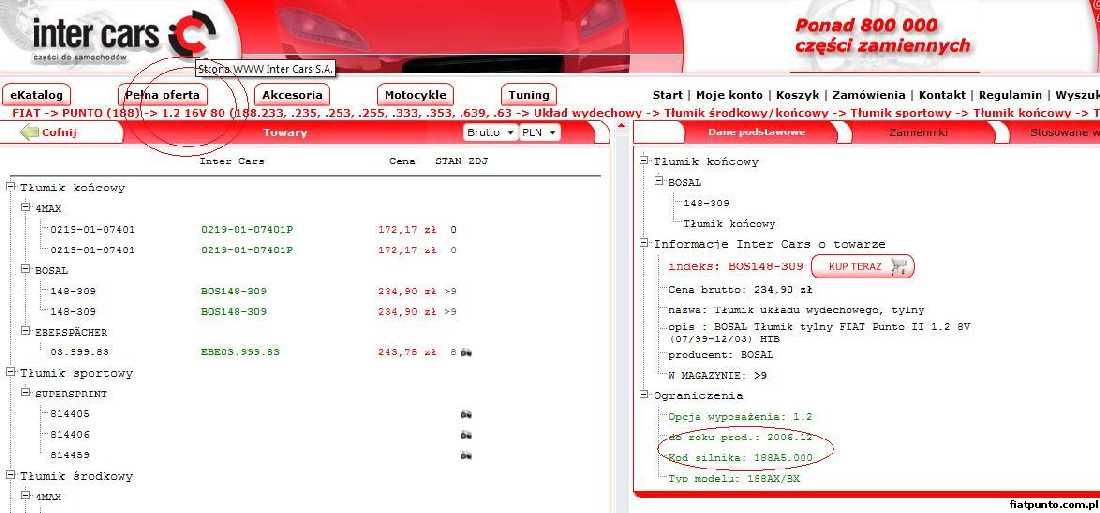Click the car icon beside EBE03.999.83
This screenshot has height=513, width=1100.
466,352
